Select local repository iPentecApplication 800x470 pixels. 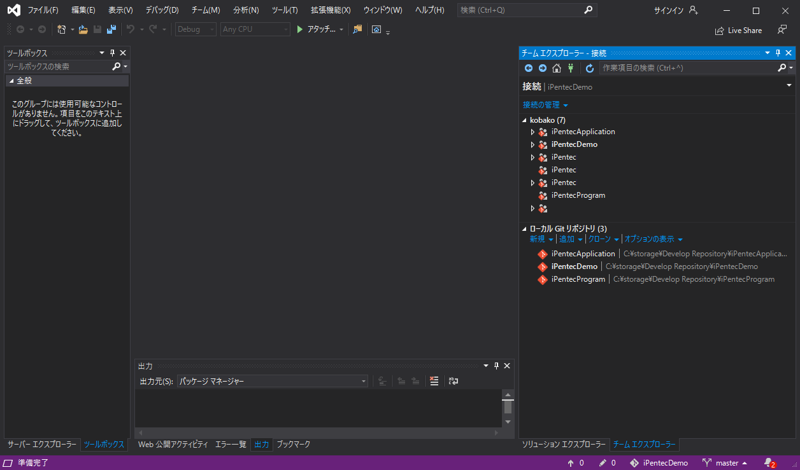pos(662,254)
